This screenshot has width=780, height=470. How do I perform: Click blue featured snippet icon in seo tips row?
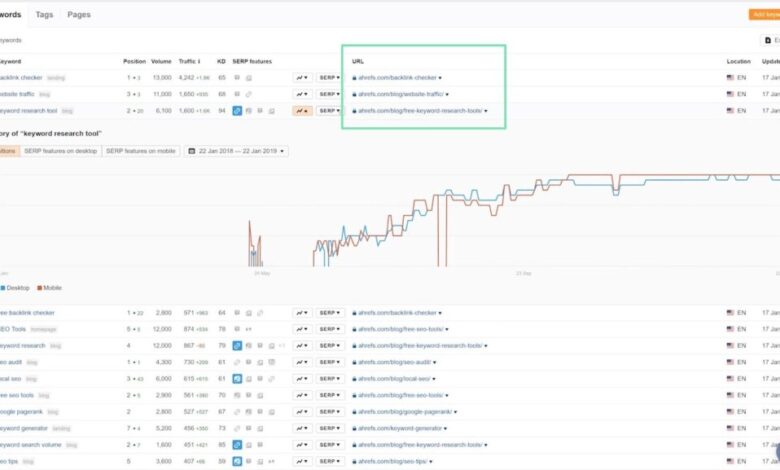tap(237, 462)
